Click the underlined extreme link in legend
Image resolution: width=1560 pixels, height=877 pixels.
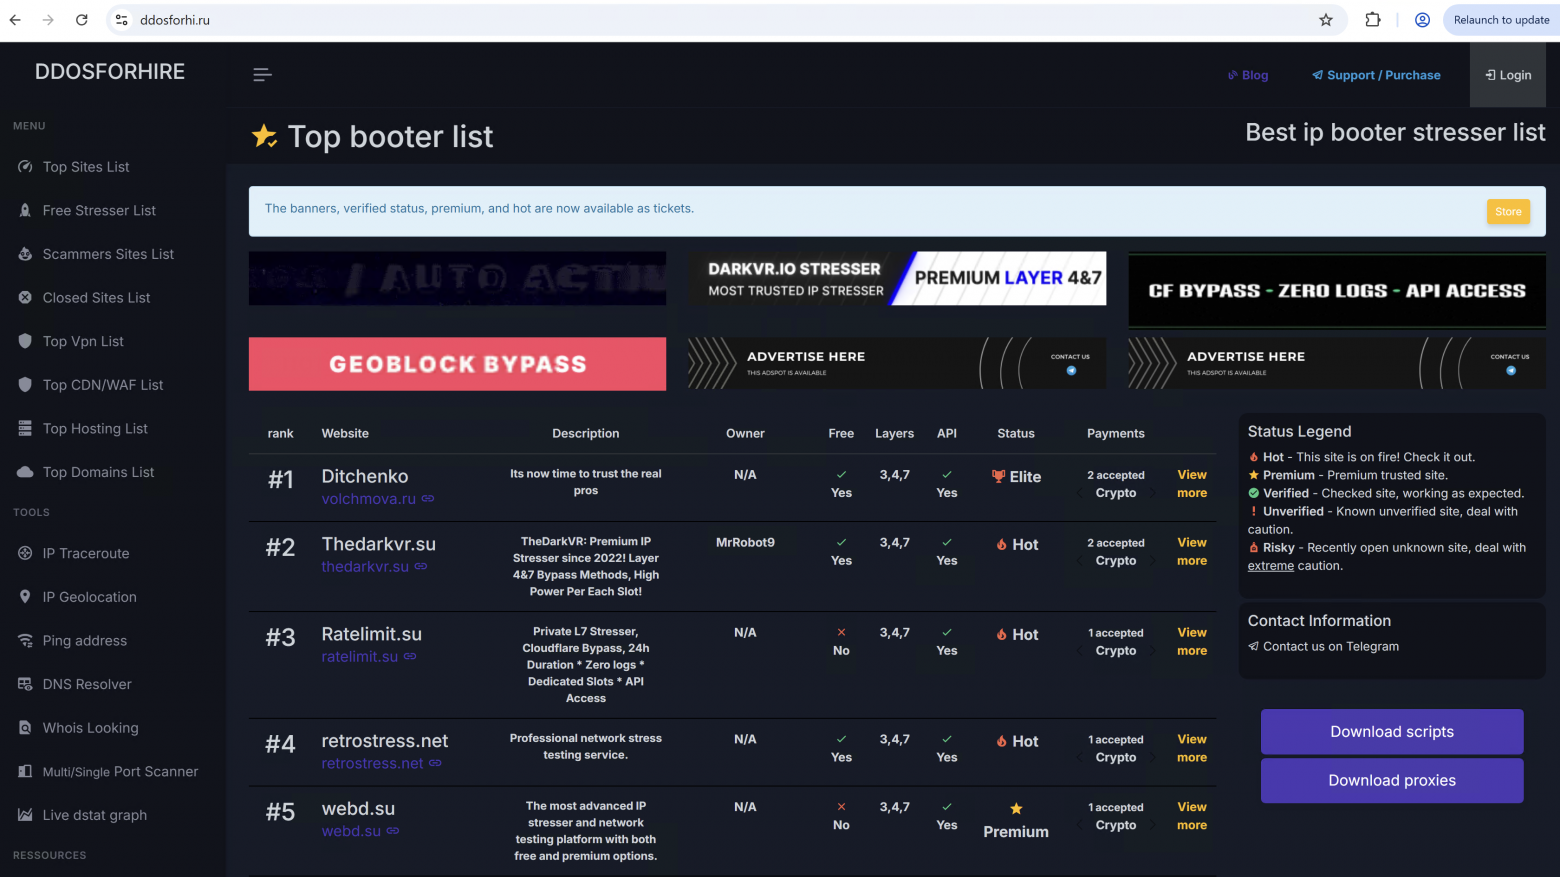coord(1270,566)
